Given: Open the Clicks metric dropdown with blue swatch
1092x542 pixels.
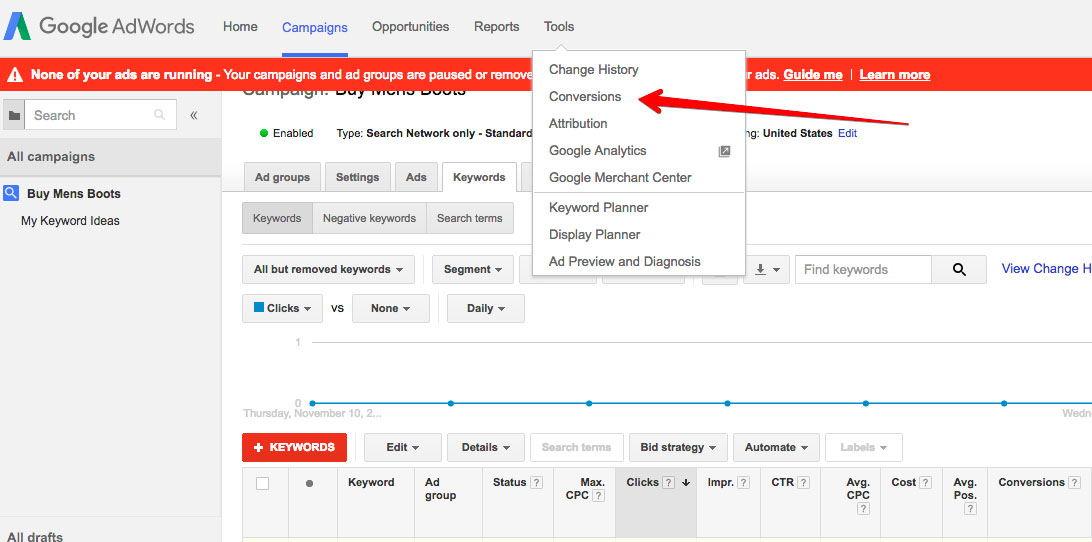Looking at the screenshot, I should point(282,308).
